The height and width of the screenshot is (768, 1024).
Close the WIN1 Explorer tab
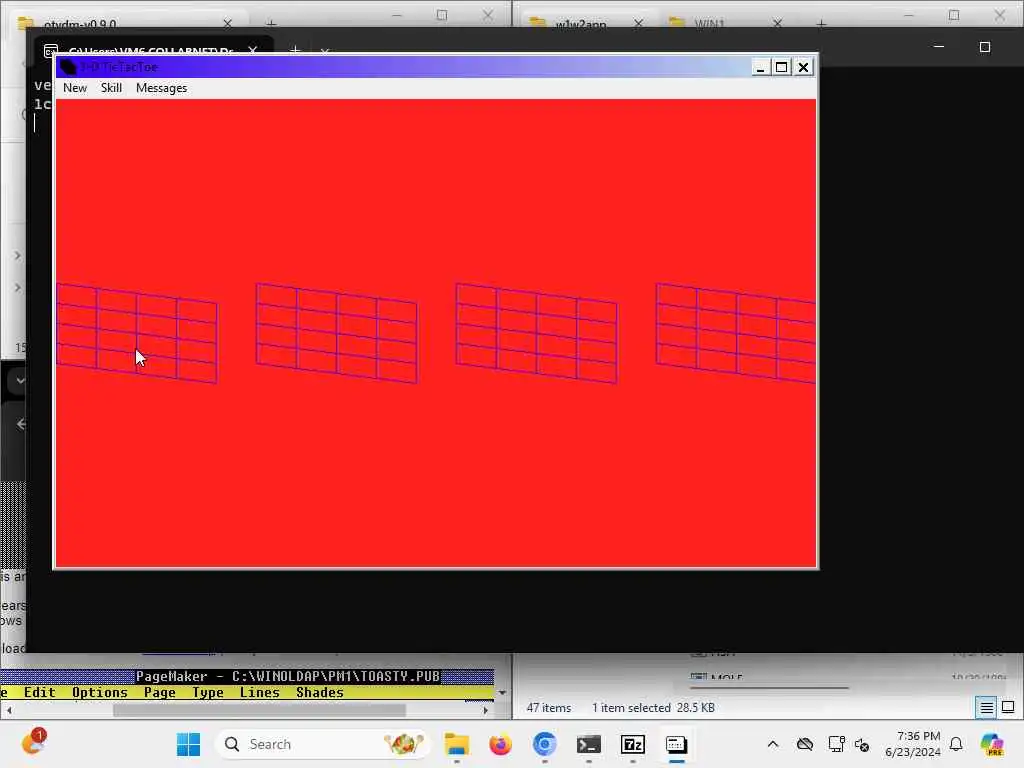click(x=777, y=24)
